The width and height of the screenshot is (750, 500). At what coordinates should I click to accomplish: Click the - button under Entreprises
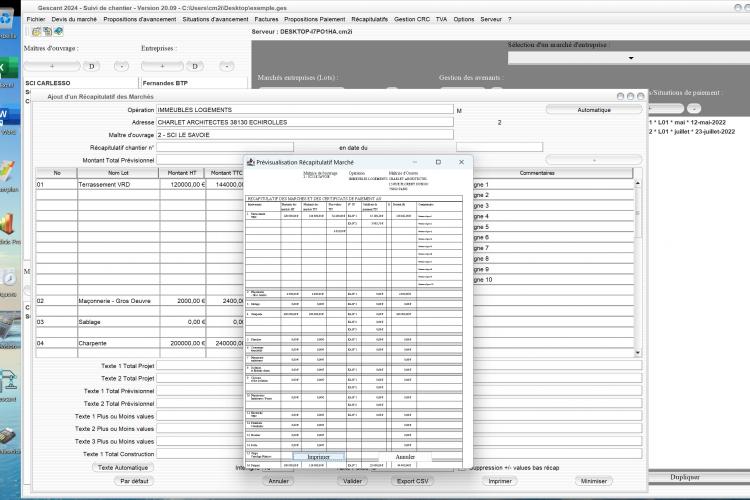(227, 66)
